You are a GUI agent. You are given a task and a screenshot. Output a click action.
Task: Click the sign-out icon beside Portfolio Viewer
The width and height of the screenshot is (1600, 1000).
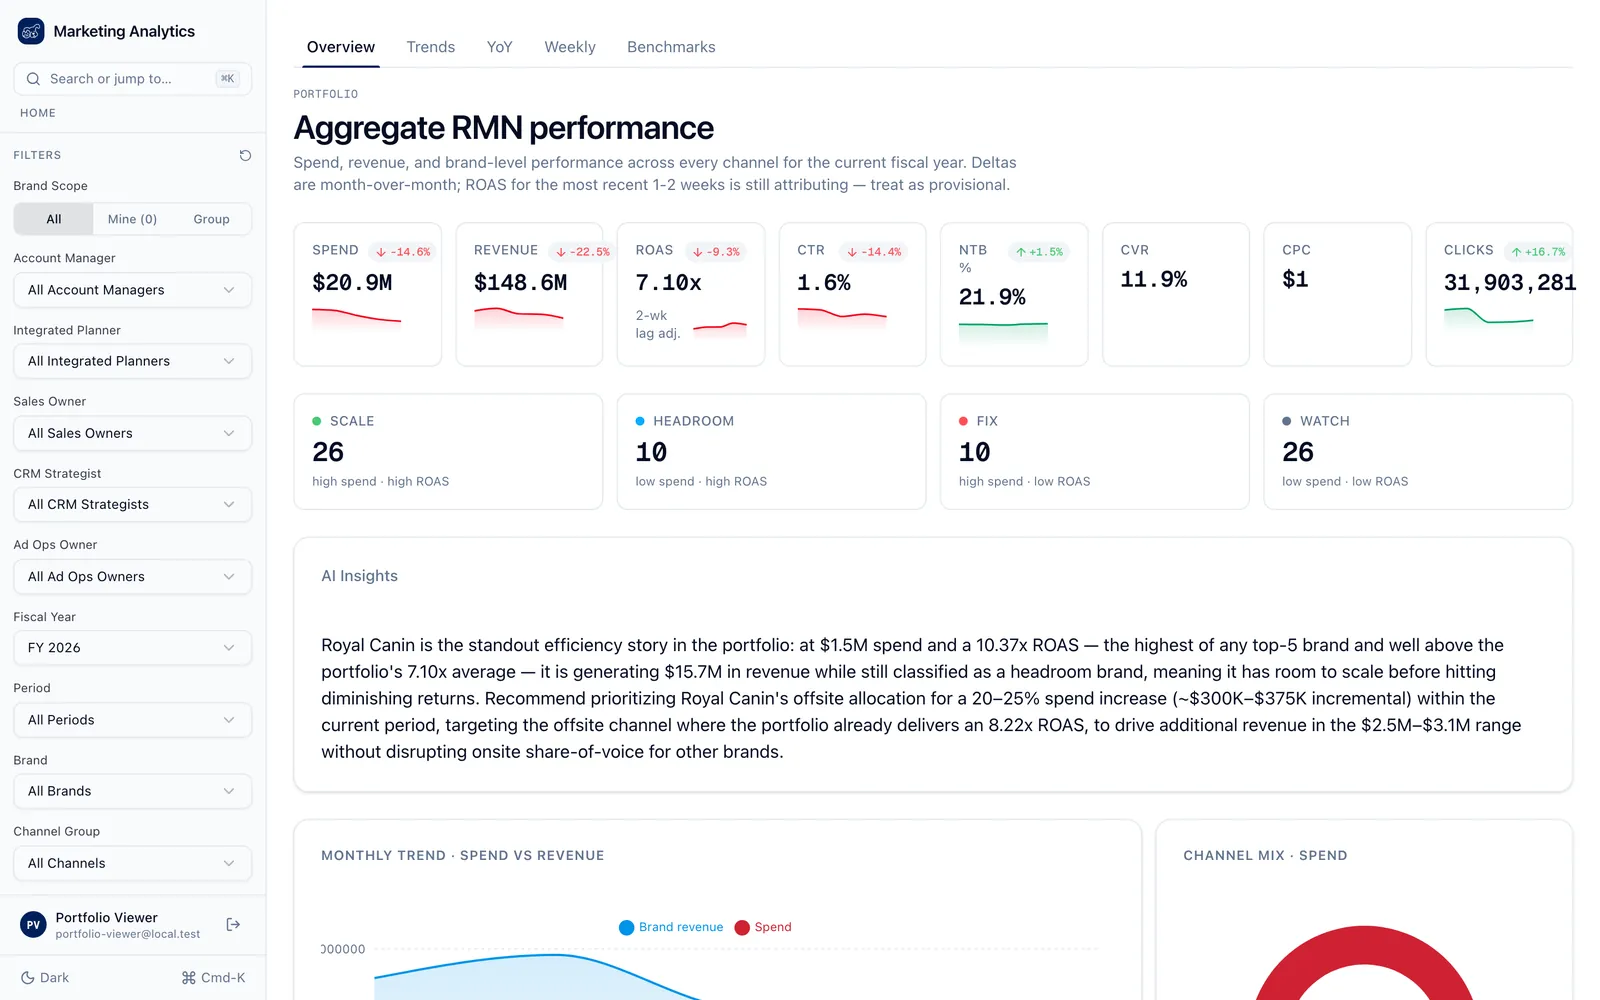click(233, 925)
